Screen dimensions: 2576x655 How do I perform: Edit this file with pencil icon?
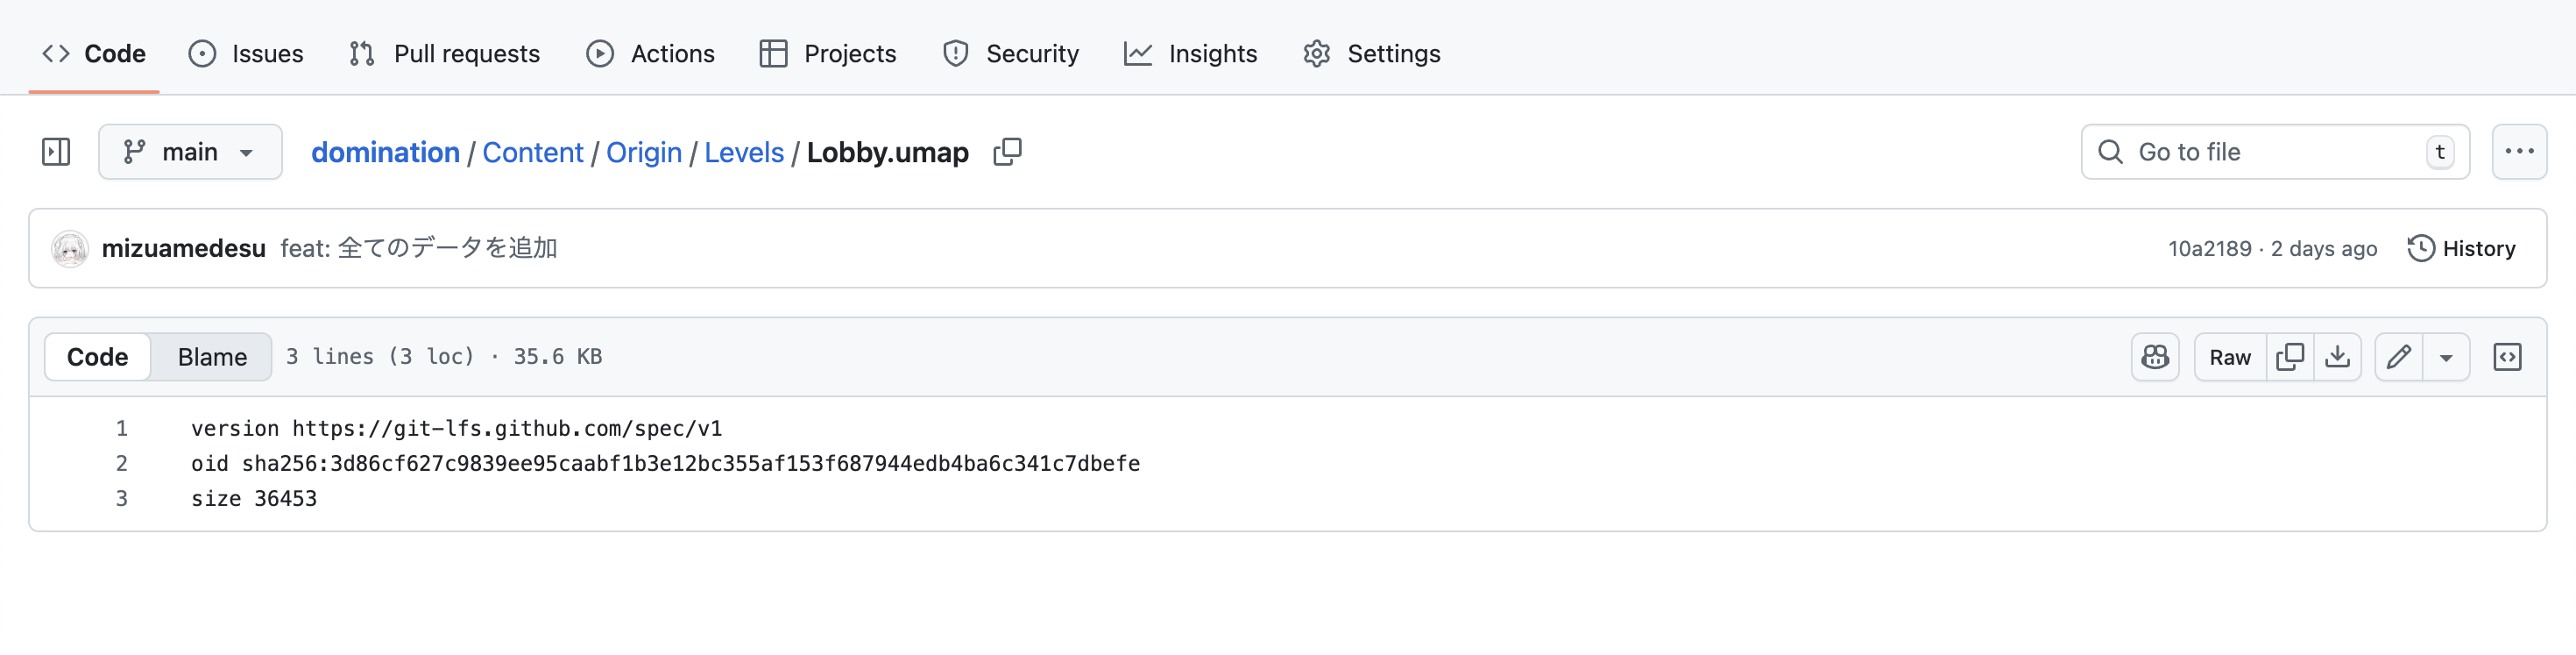pyautogui.click(x=2398, y=357)
